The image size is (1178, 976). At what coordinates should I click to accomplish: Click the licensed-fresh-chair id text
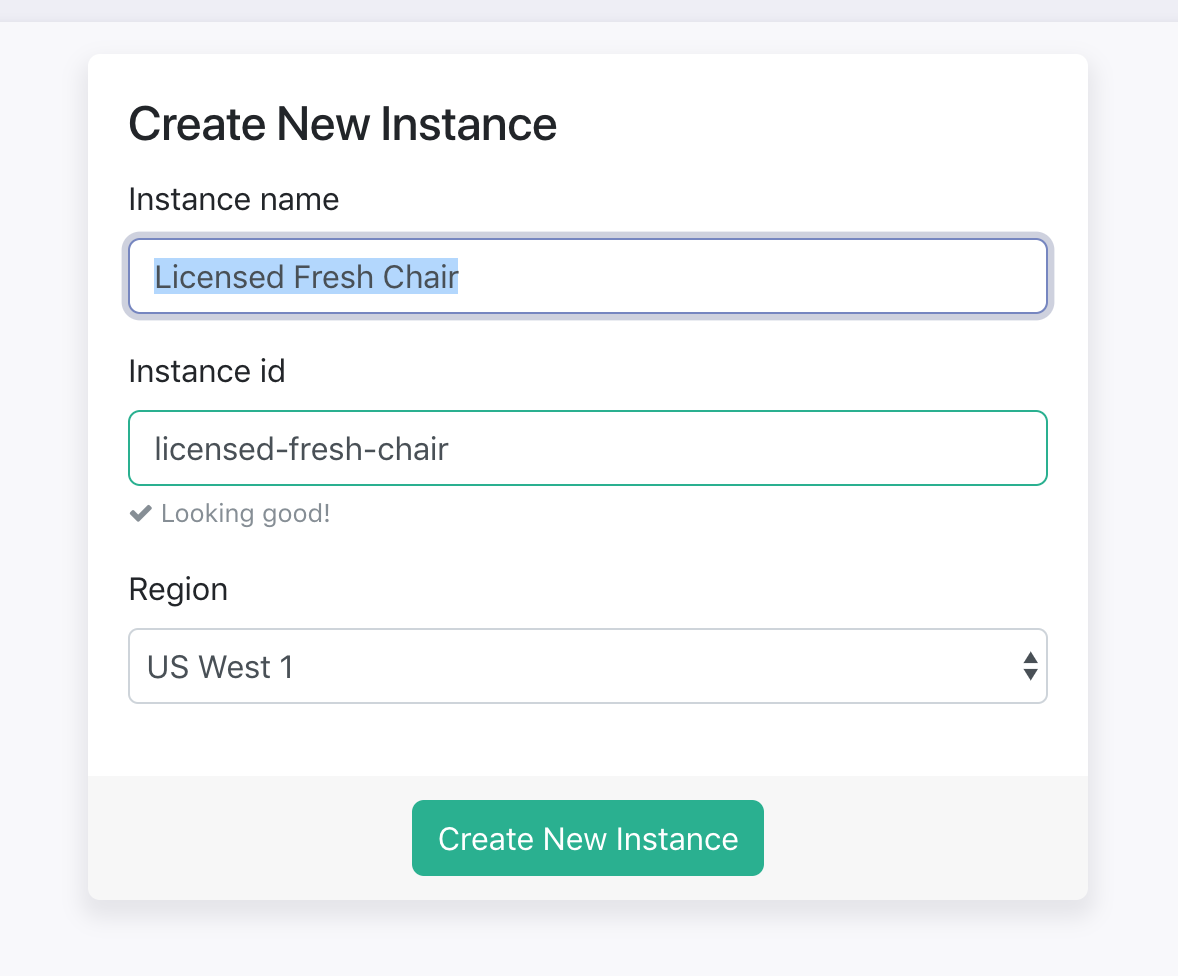301,449
